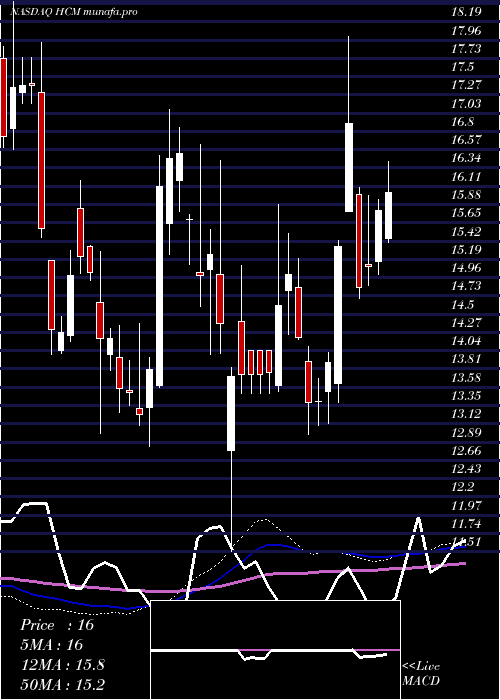Click the NASDAQ HCM munafa.pro chart title
The image size is (500, 700).
[x=74, y=12]
